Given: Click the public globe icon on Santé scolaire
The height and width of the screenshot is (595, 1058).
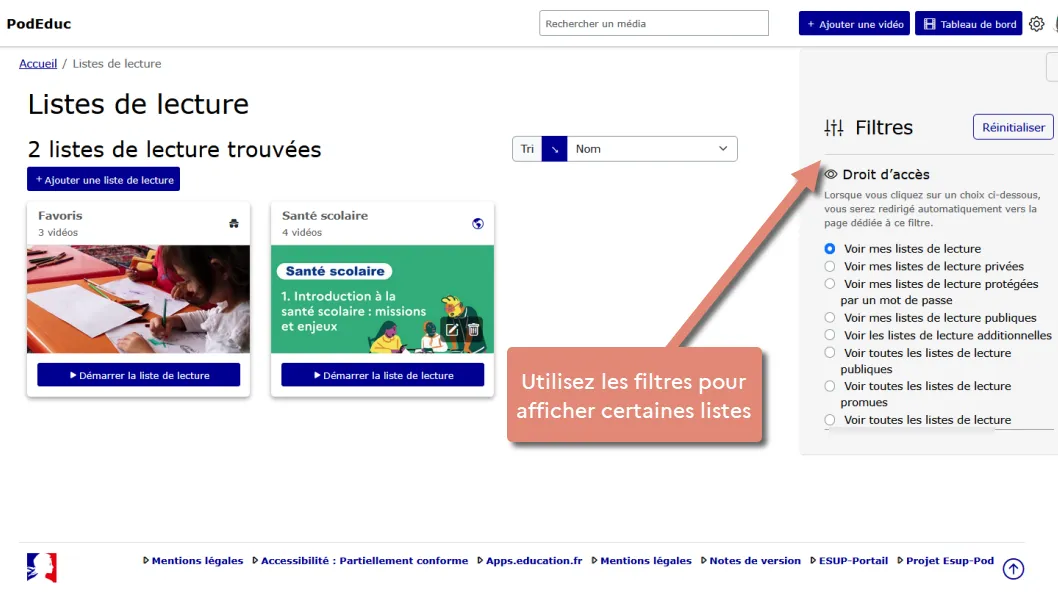Looking at the screenshot, I should coord(478,223).
